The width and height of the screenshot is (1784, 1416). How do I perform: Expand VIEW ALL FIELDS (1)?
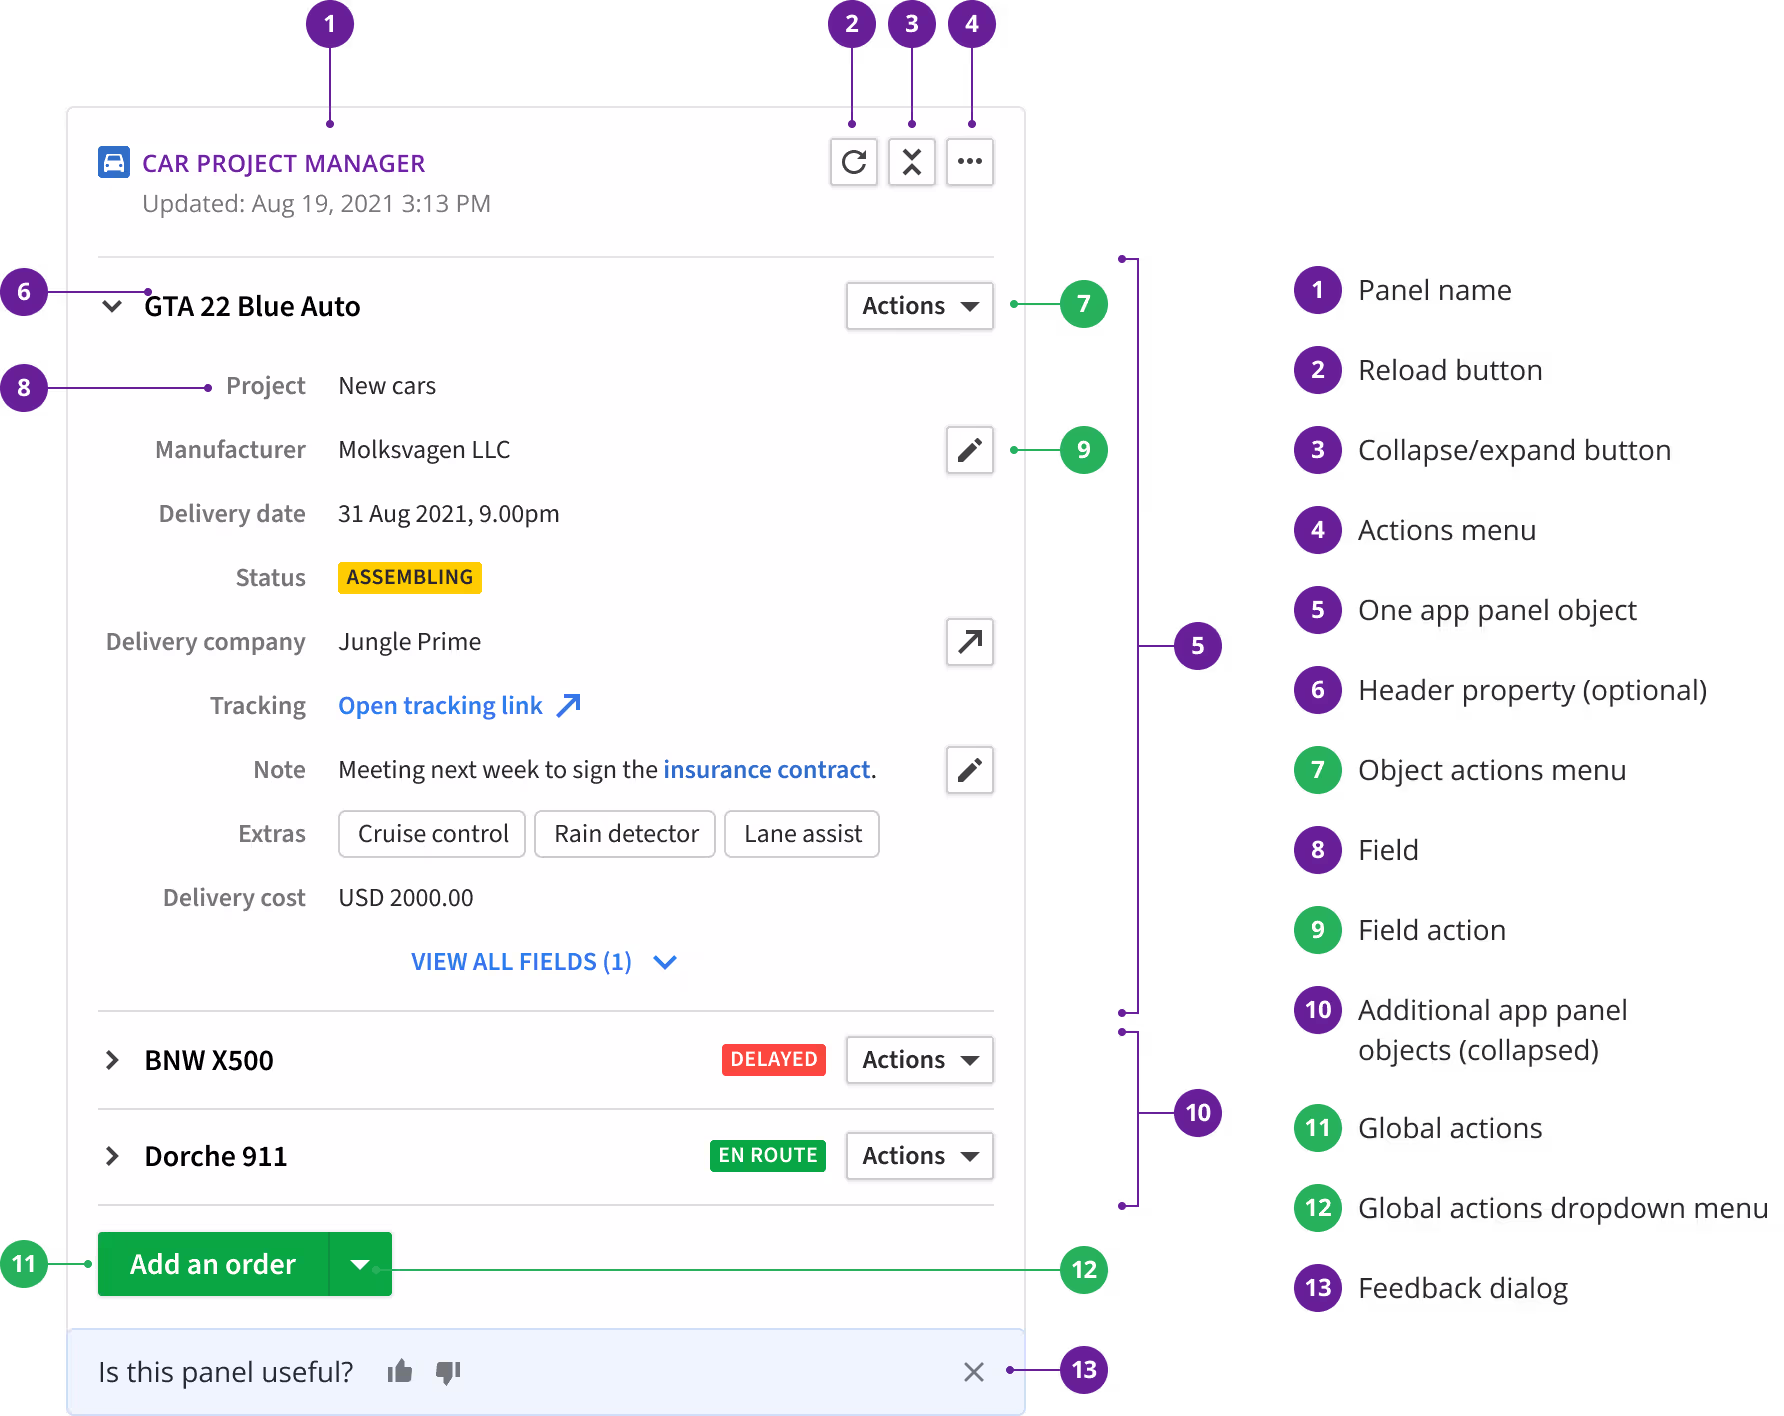click(544, 962)
